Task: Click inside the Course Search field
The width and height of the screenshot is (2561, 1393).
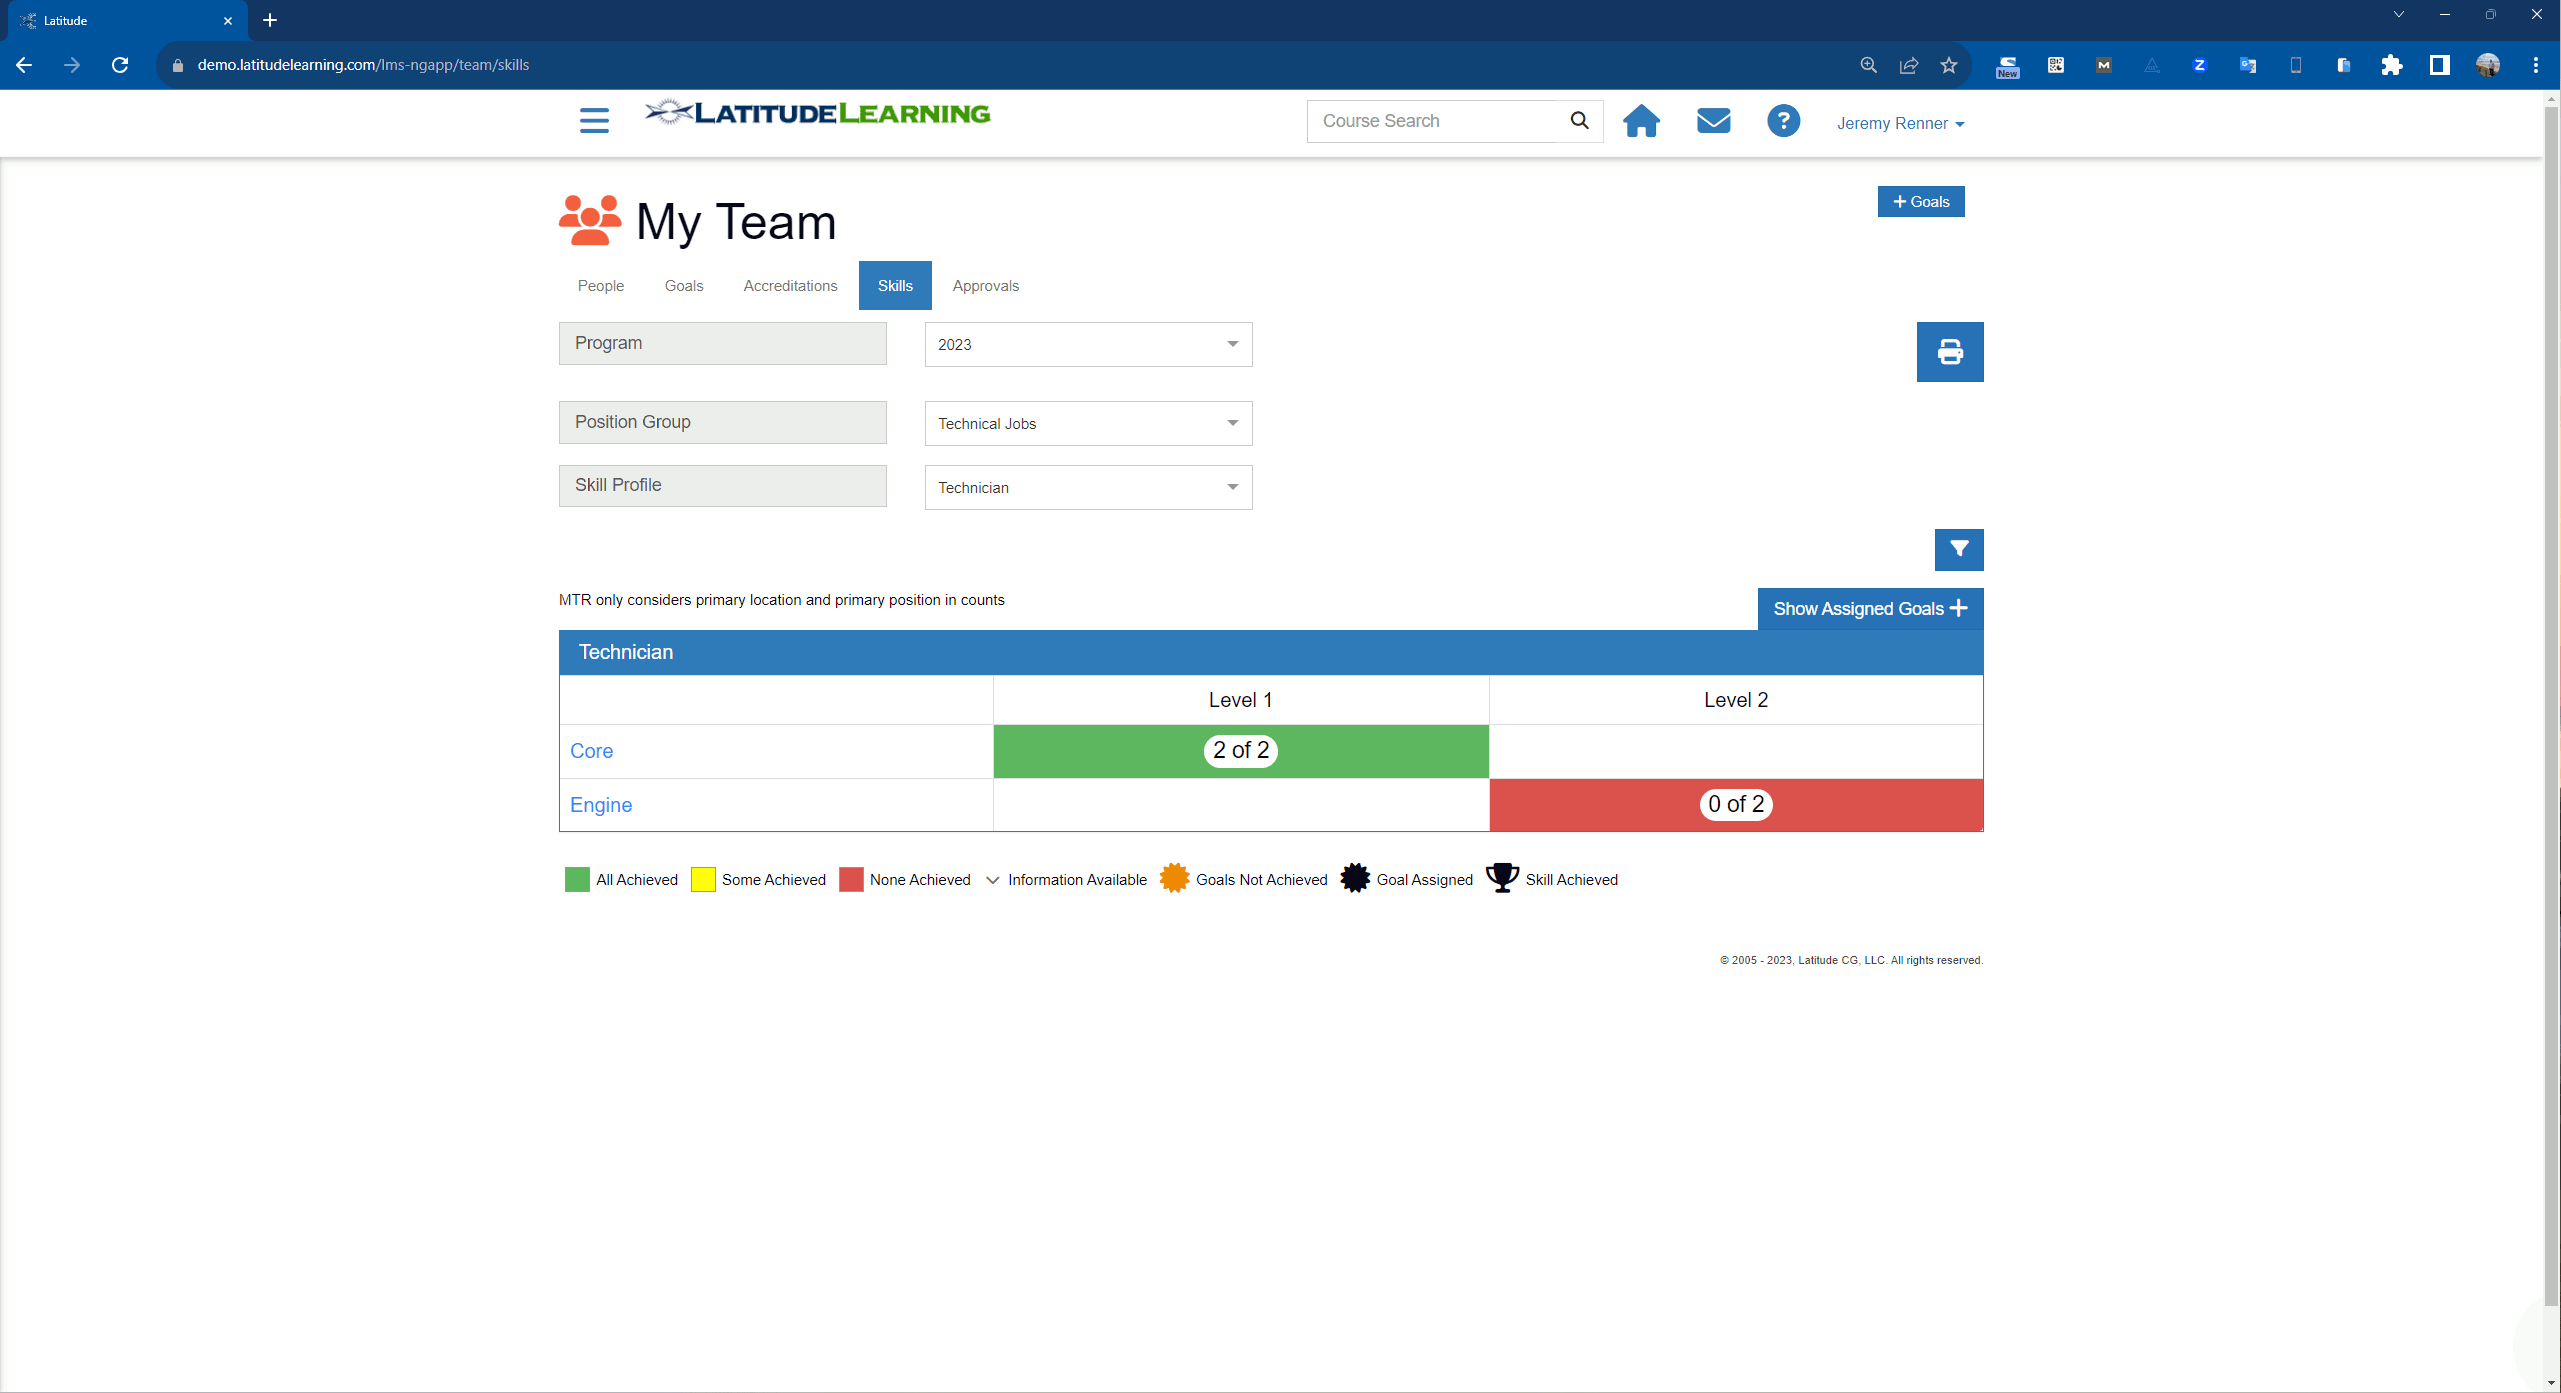Action: [1430, 120]
